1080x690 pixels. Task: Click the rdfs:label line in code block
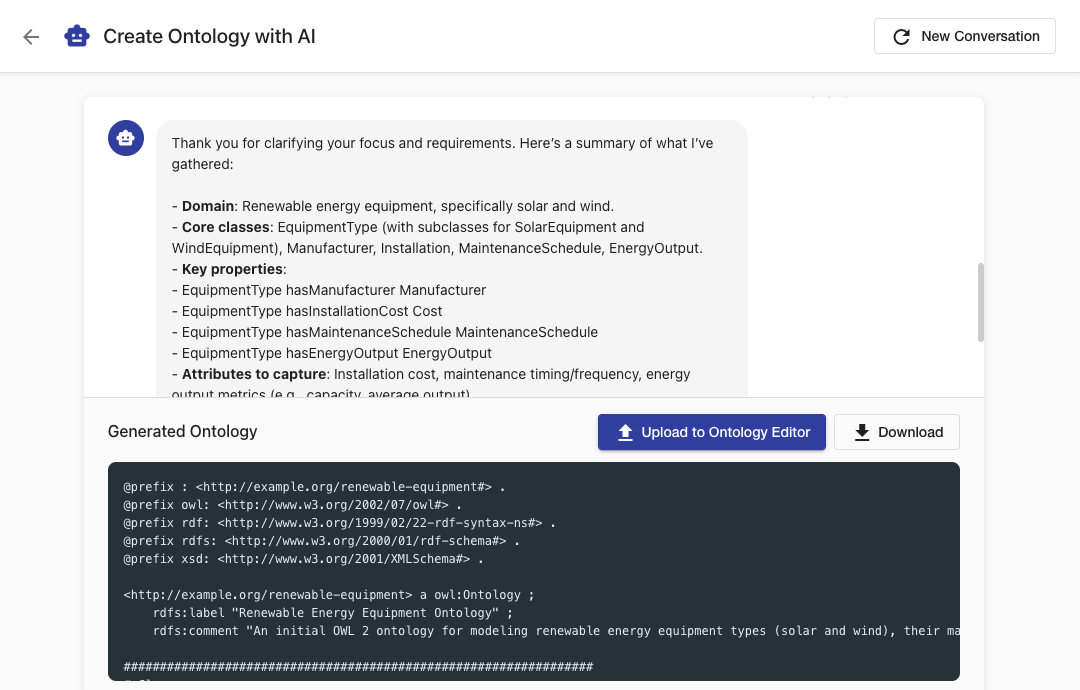[x=332, y=613]
